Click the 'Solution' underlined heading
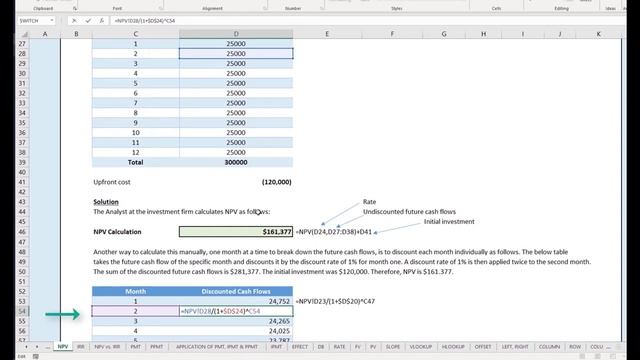The width and height of the screenshot is (640, 360). (x=106, y=202)
